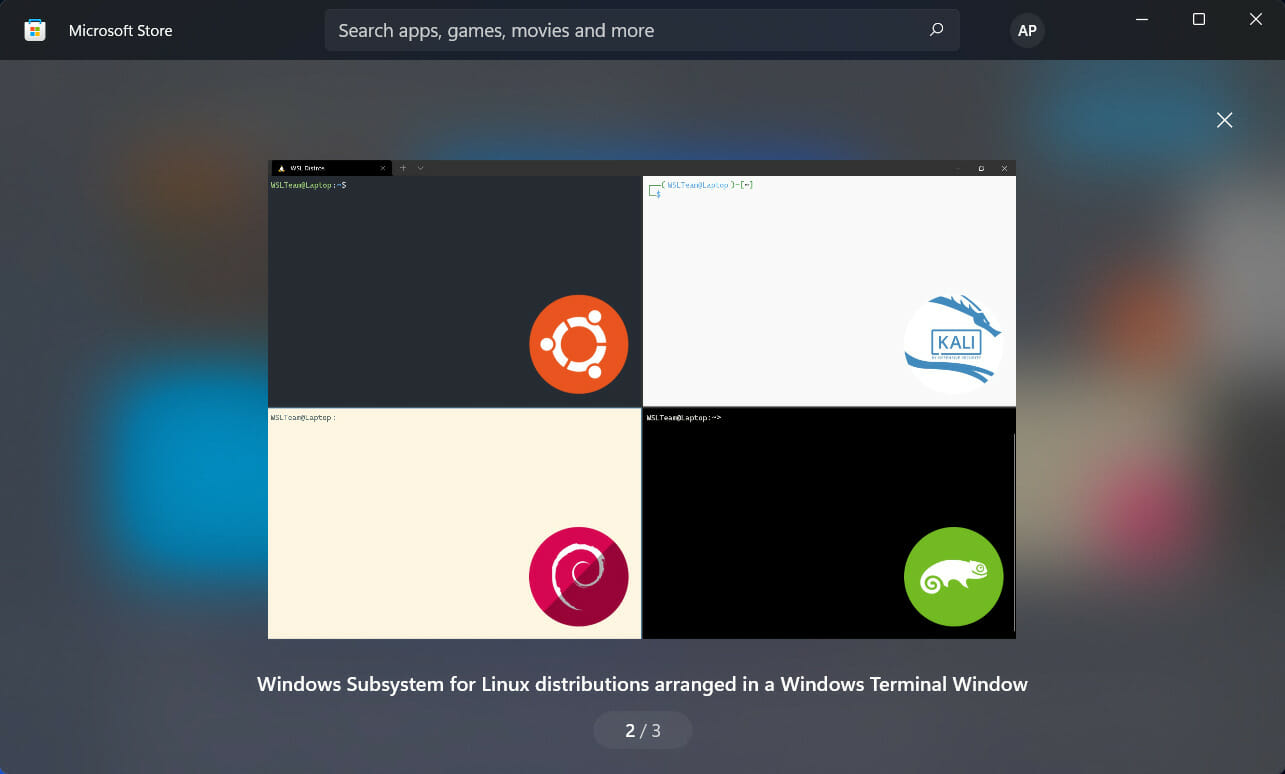This screenshot has height=774, width=1285.
Task: Minimize the Microsoft Store window
Action: (x=1142, y=20)
